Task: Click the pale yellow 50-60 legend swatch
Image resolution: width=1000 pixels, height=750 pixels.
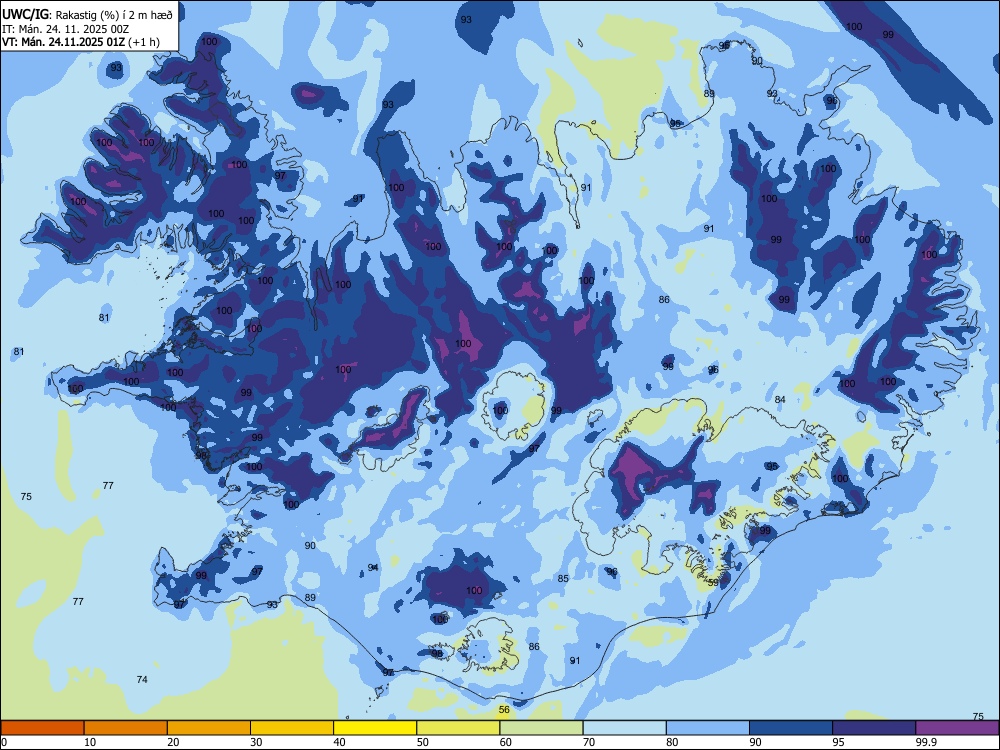Action: (x=458, y=728)
